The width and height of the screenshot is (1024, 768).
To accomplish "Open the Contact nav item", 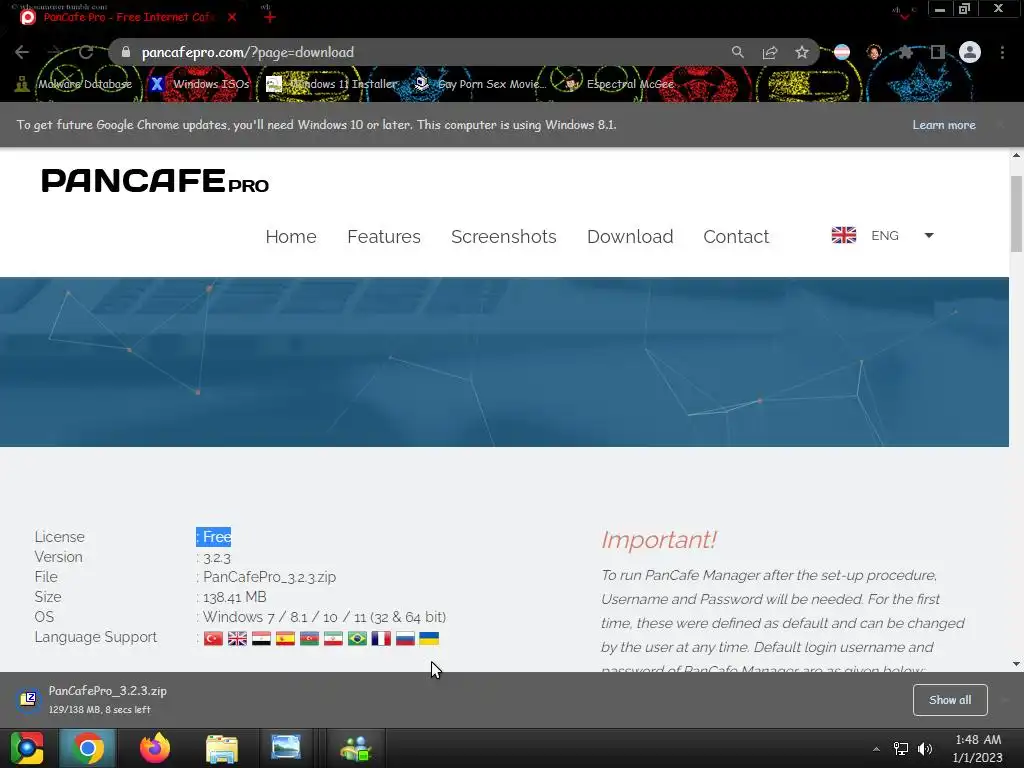I will pyautogui.click(x=736, y=236).
